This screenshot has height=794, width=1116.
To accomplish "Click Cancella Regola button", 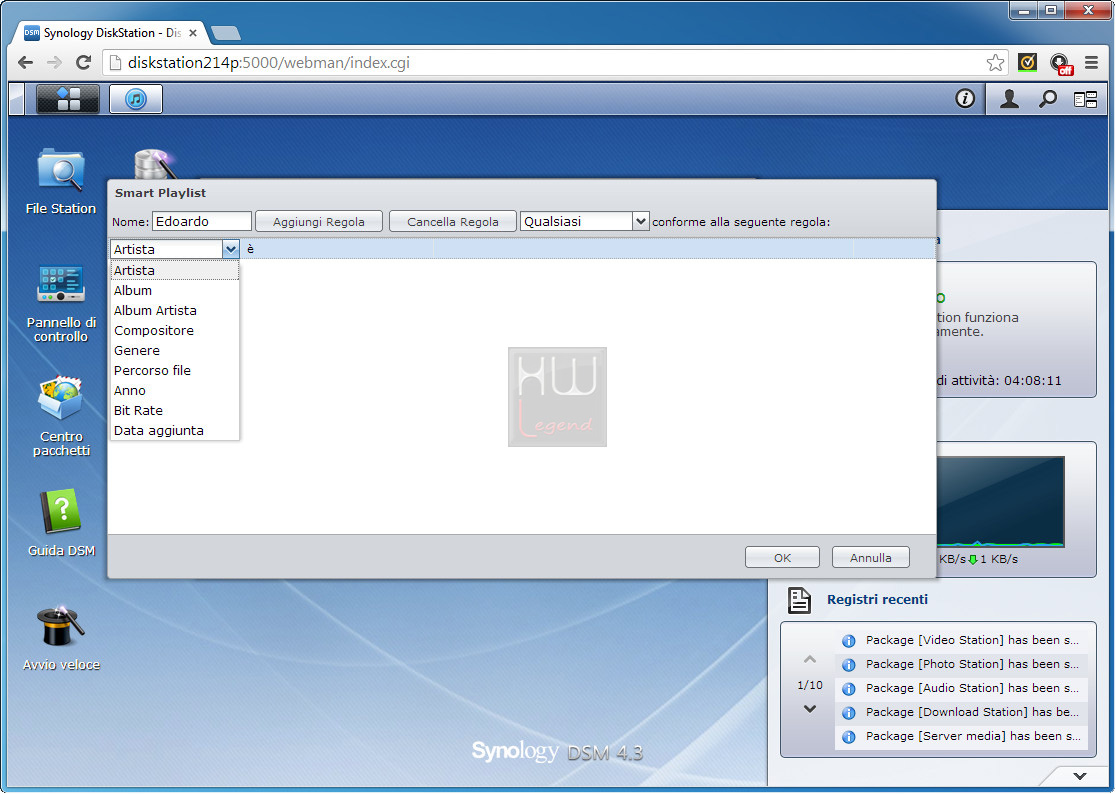I will click(453, 221).
